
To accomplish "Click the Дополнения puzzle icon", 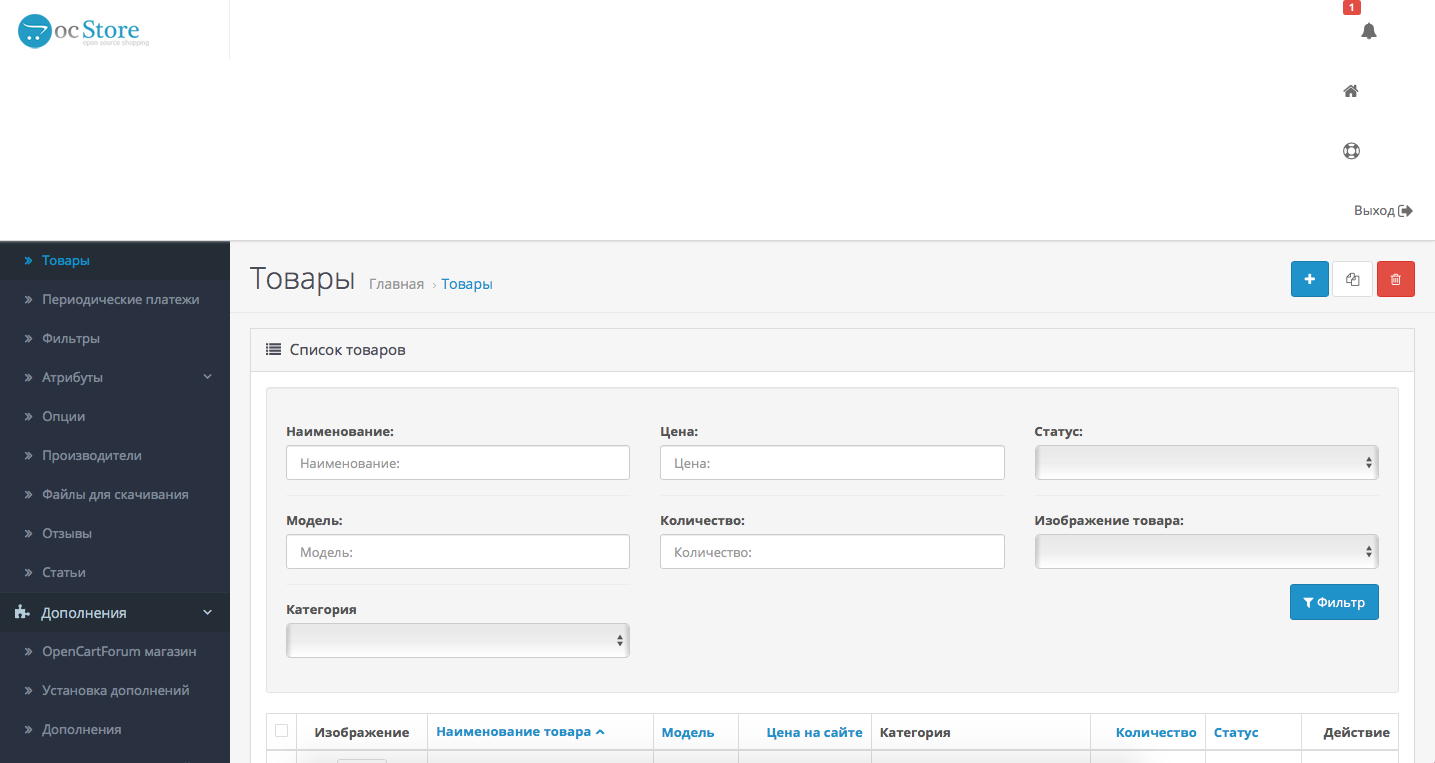I will click(22, 612).
